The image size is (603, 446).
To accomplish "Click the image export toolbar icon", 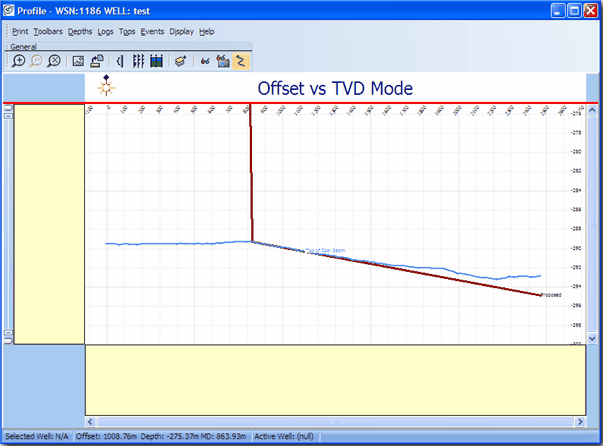I will click(x=78, y=61).
